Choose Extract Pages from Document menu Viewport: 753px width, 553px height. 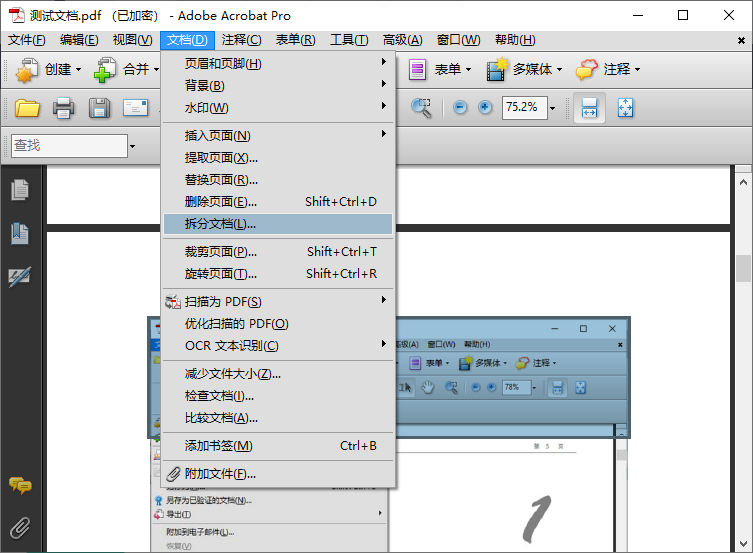[x=278, y=158]
